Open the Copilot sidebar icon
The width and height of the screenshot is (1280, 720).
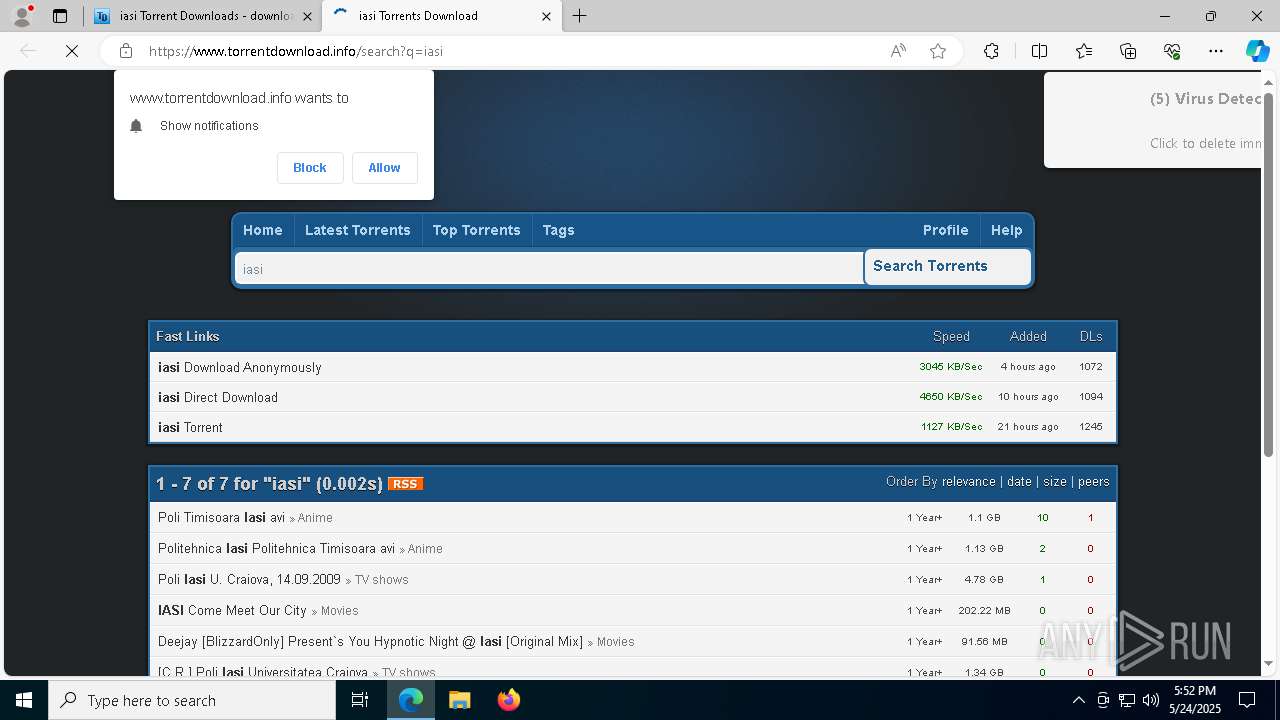pyautogui.click(x=1257, y=51)
